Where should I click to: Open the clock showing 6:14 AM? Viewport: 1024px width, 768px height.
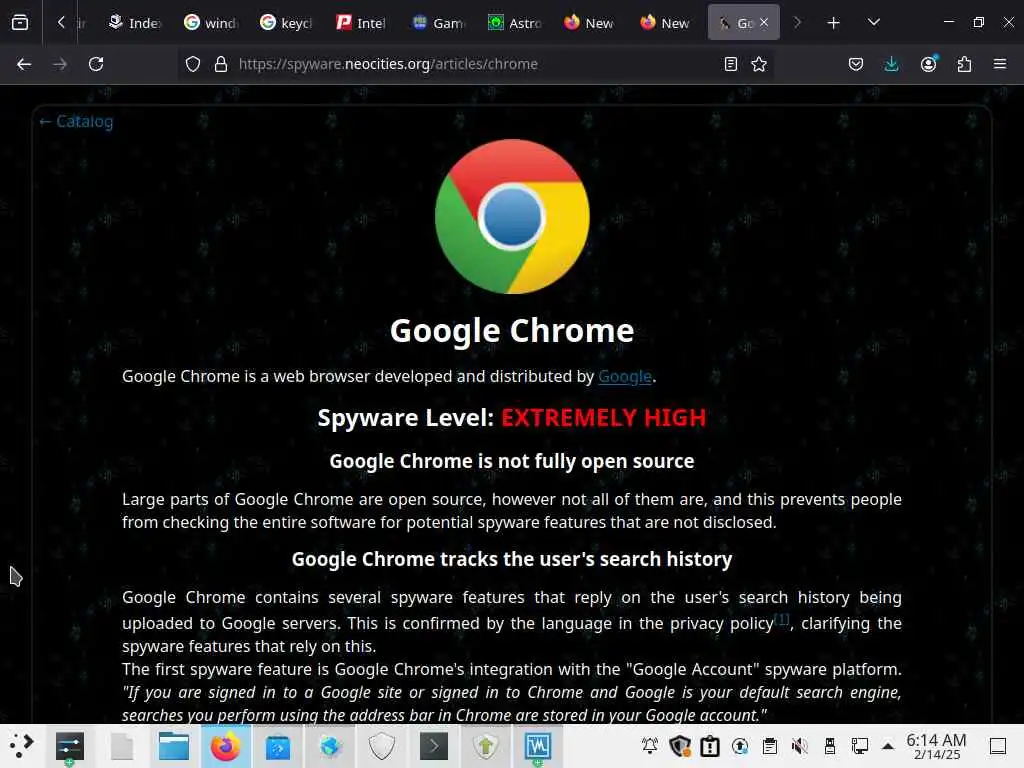936,746
